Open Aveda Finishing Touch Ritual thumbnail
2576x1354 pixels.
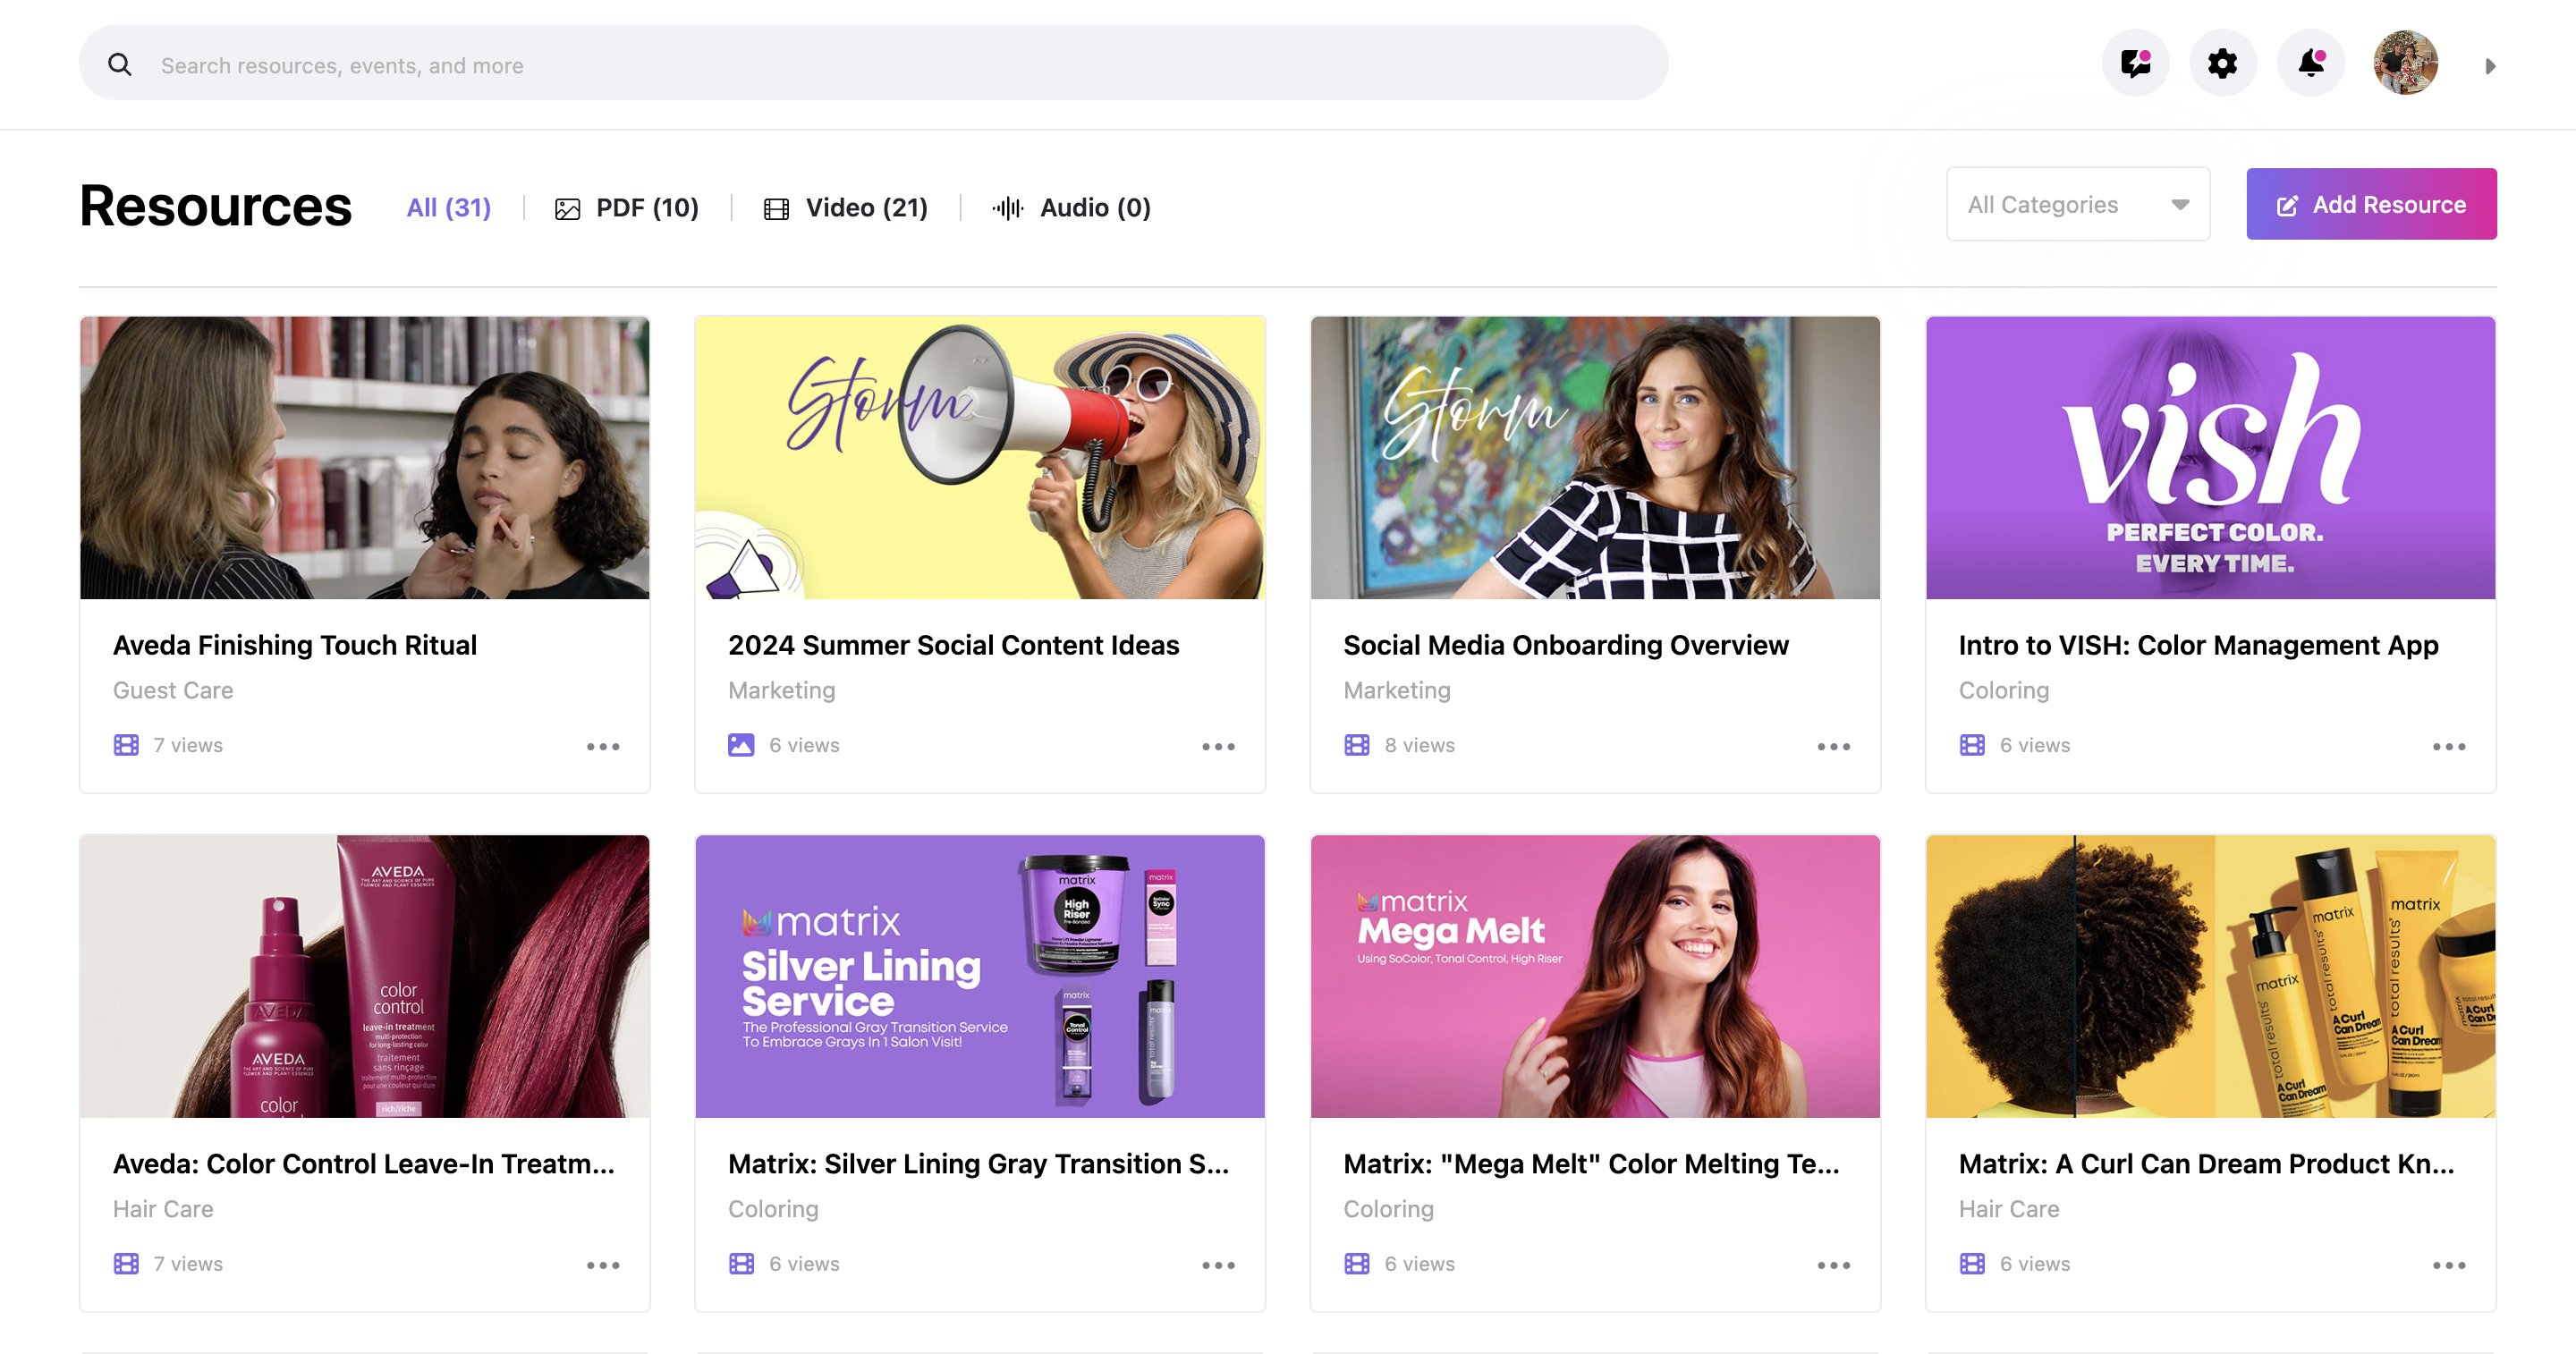coord(365,458)
